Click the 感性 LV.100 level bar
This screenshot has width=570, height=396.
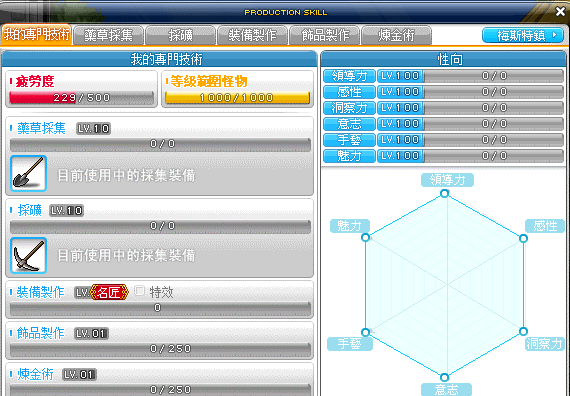(x=470, y=92)
